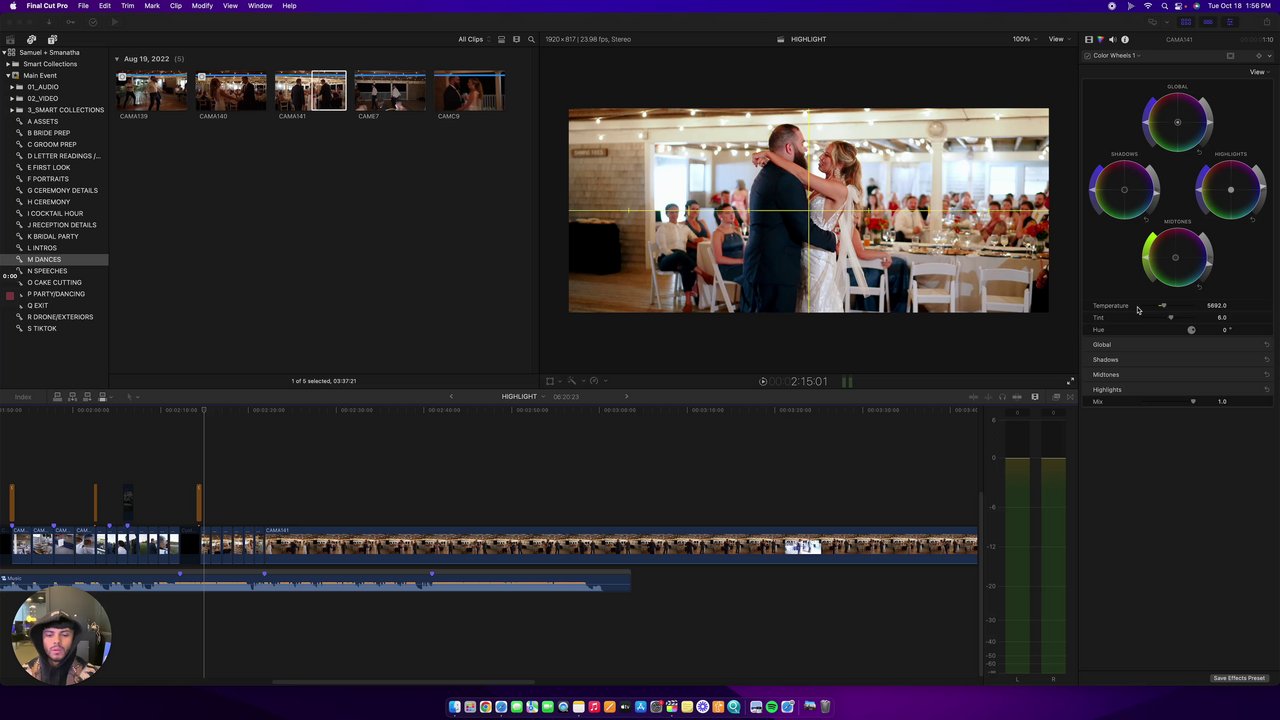Click the Save Effects Preset button

[x=1239, y=678]
